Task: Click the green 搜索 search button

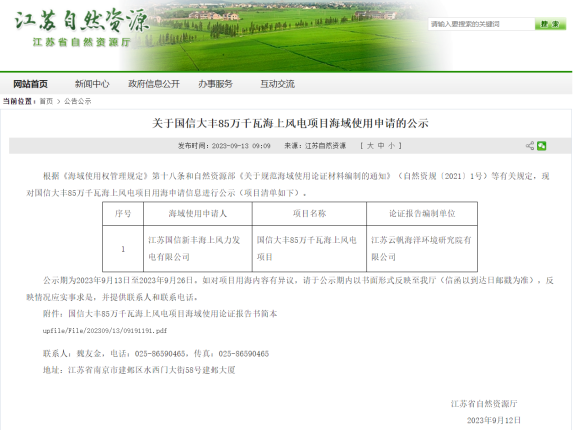Action: (x=550, y=24)
